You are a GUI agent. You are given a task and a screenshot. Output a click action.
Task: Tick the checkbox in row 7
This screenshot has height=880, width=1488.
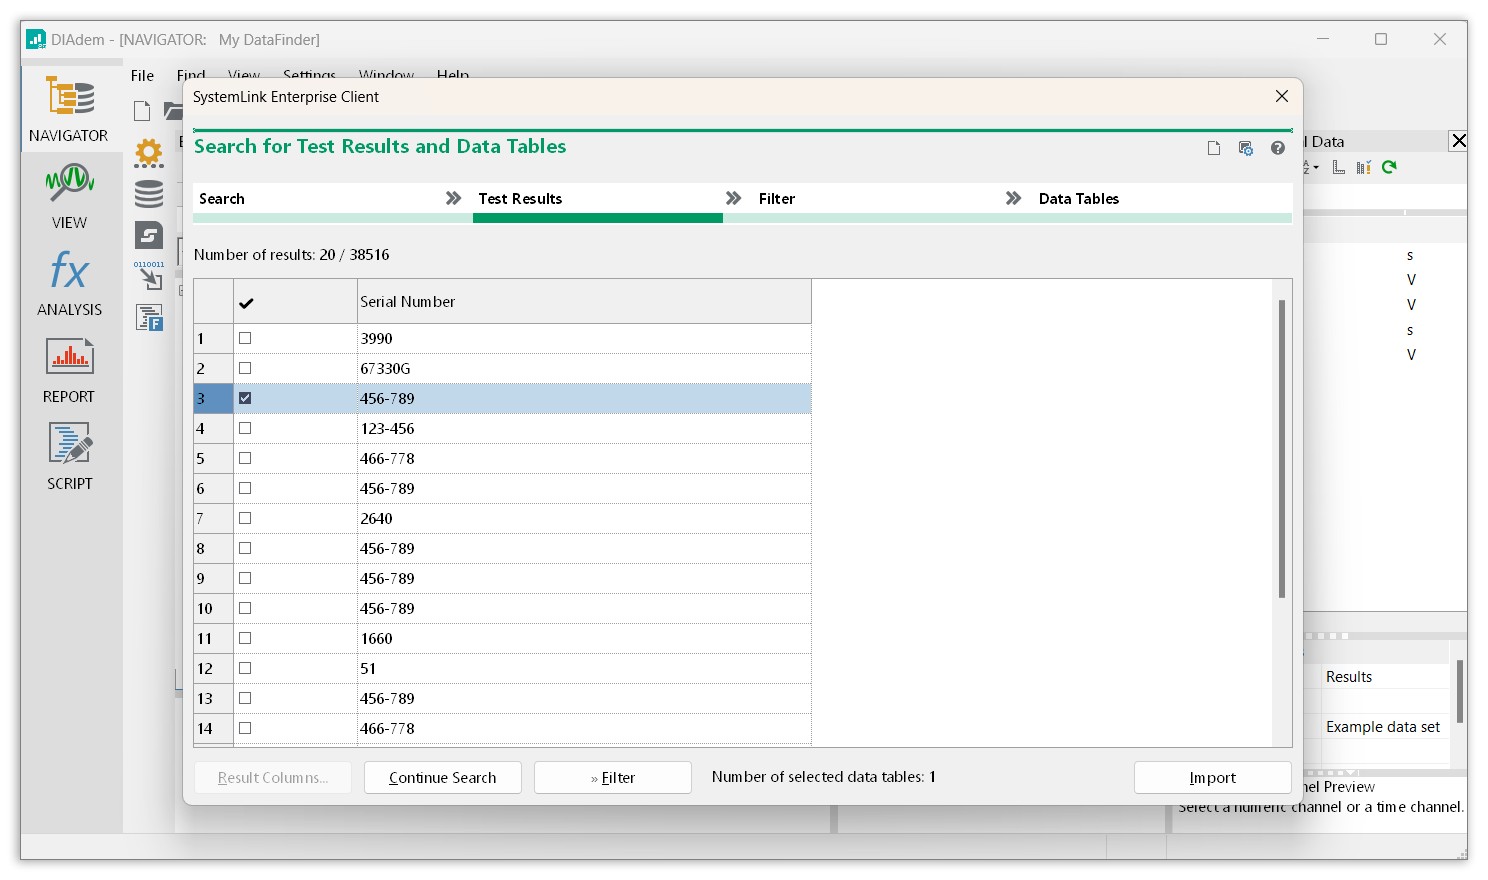coord(245,518)
